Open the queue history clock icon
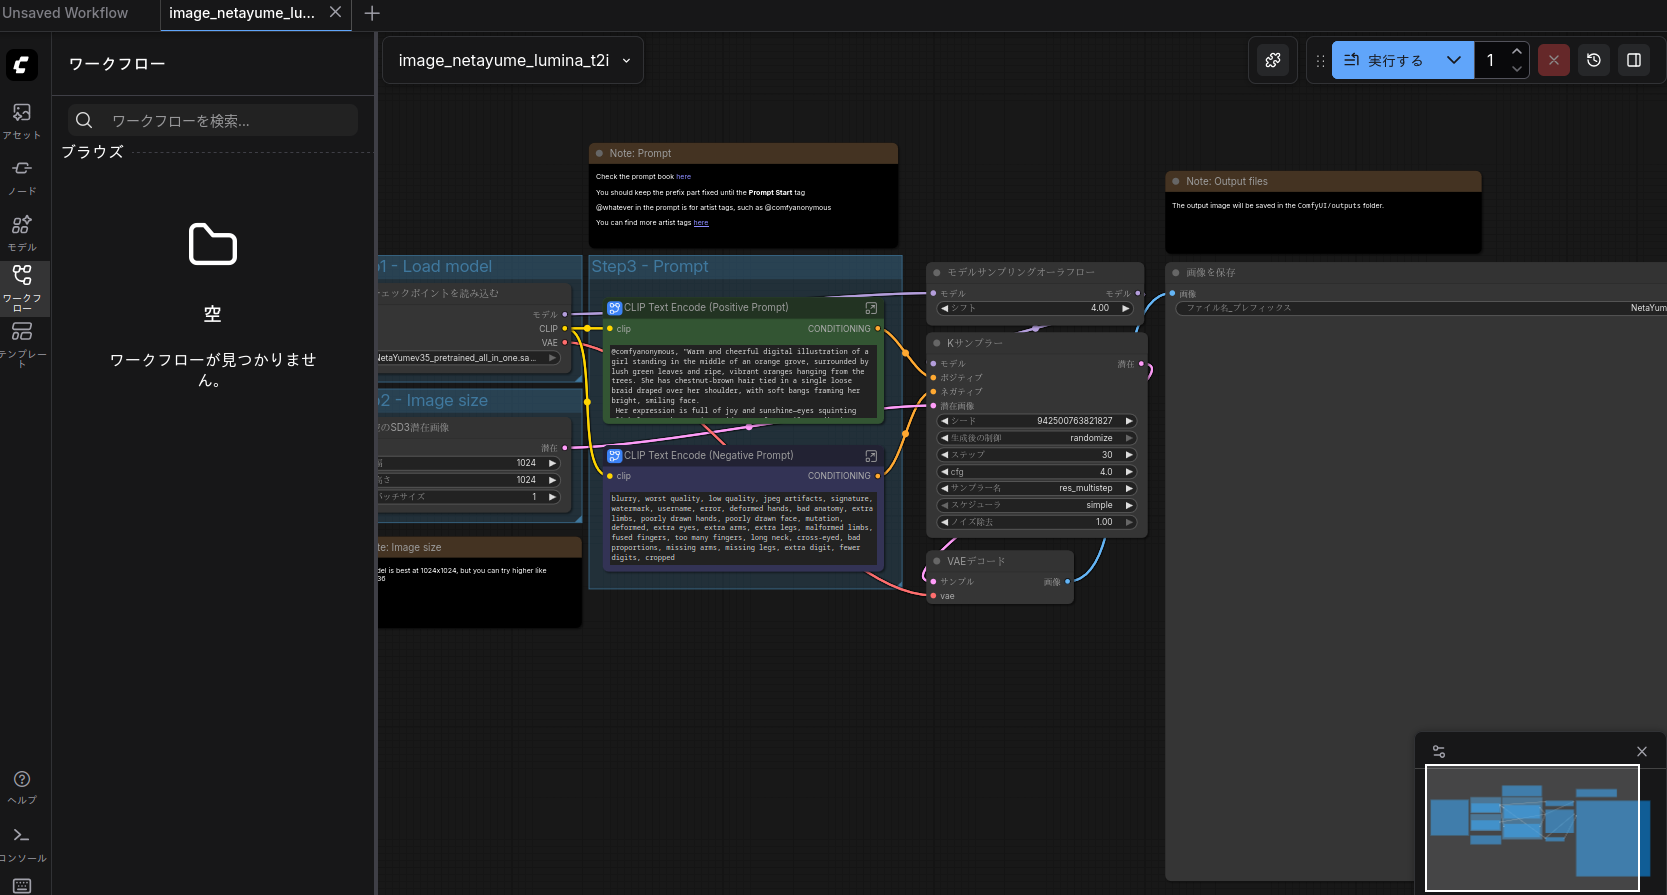1667x895 pixels. [x=1594, y=60]
